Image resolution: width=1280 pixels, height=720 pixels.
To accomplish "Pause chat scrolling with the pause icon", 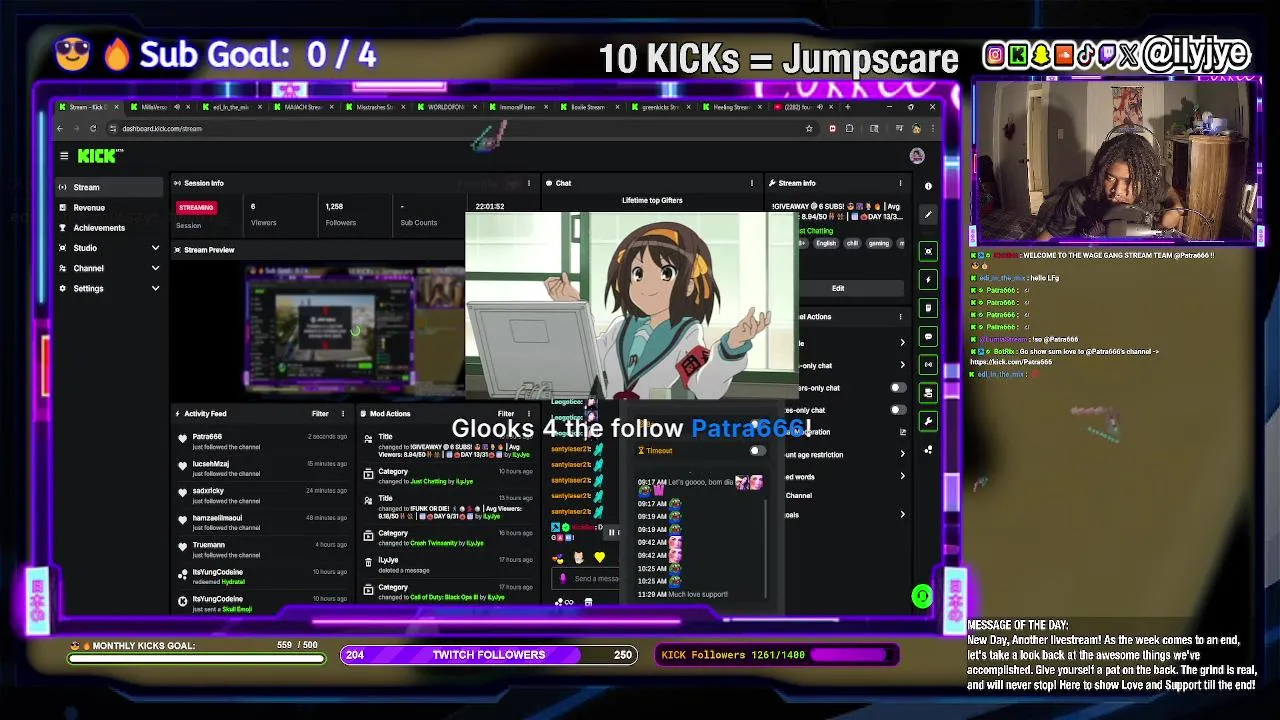I will point(611,532).
